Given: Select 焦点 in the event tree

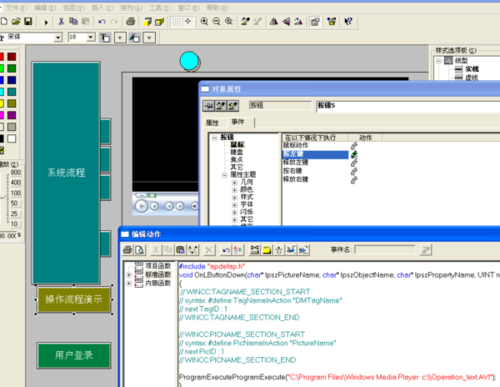Looking at the screenshot, I should [237, 159].
